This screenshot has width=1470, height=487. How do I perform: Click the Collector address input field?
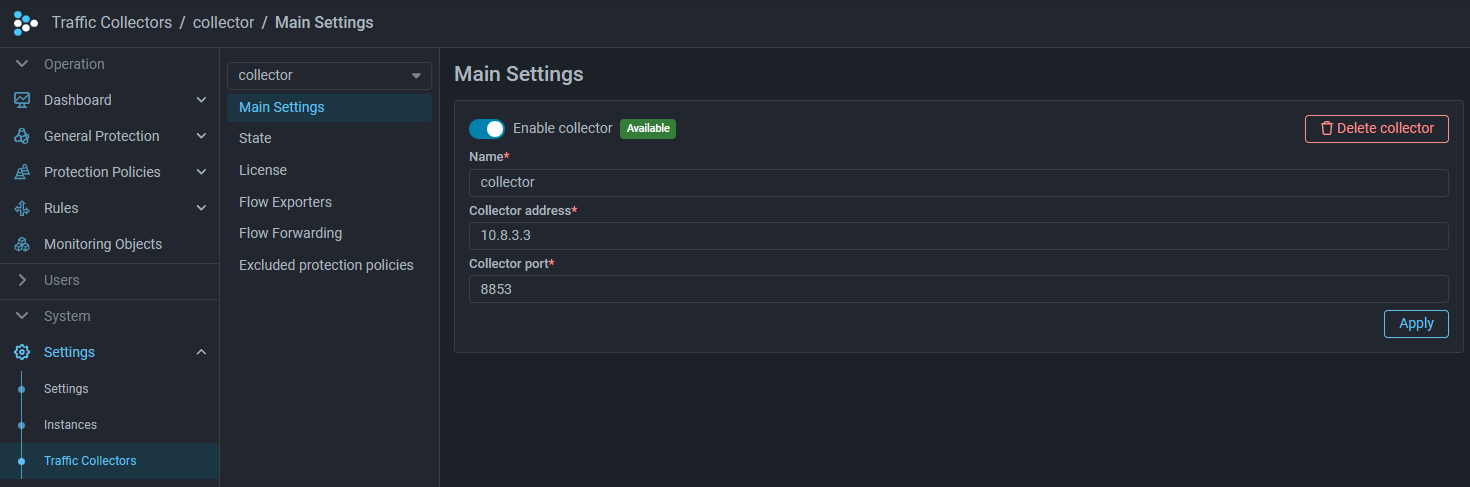tap(958, 236)
